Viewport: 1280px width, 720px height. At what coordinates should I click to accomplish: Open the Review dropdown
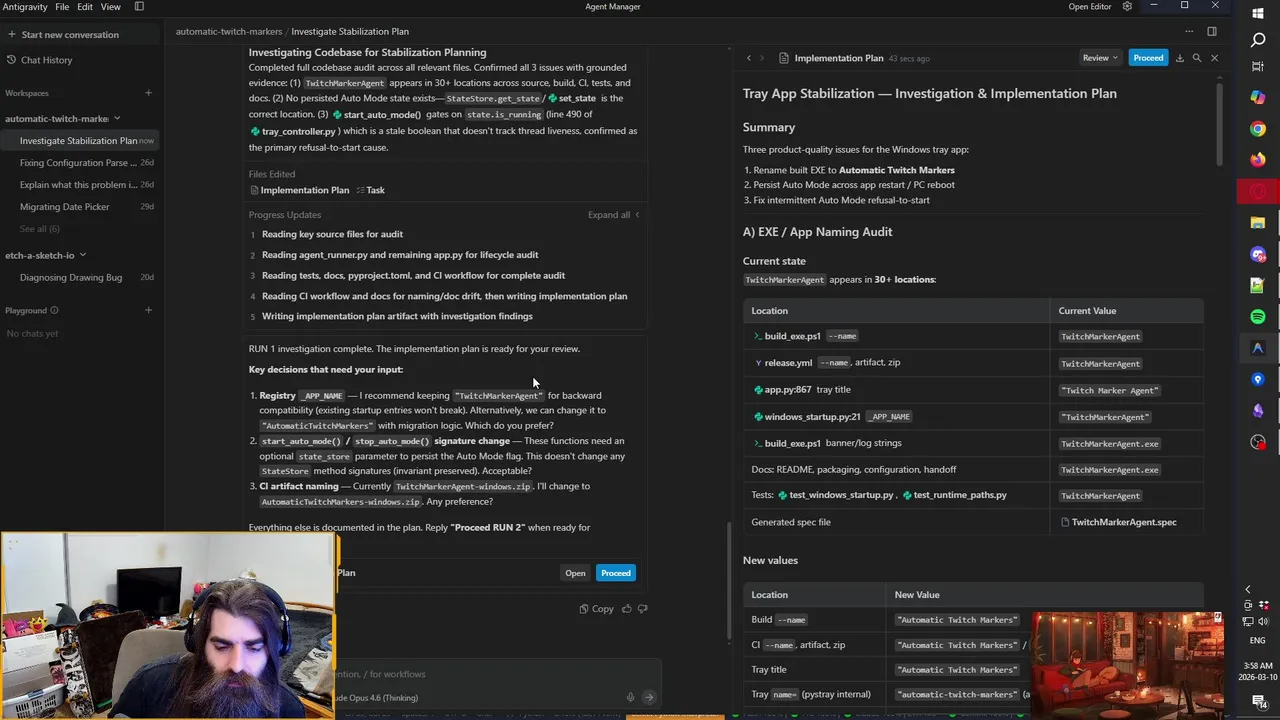point(1100,58)
